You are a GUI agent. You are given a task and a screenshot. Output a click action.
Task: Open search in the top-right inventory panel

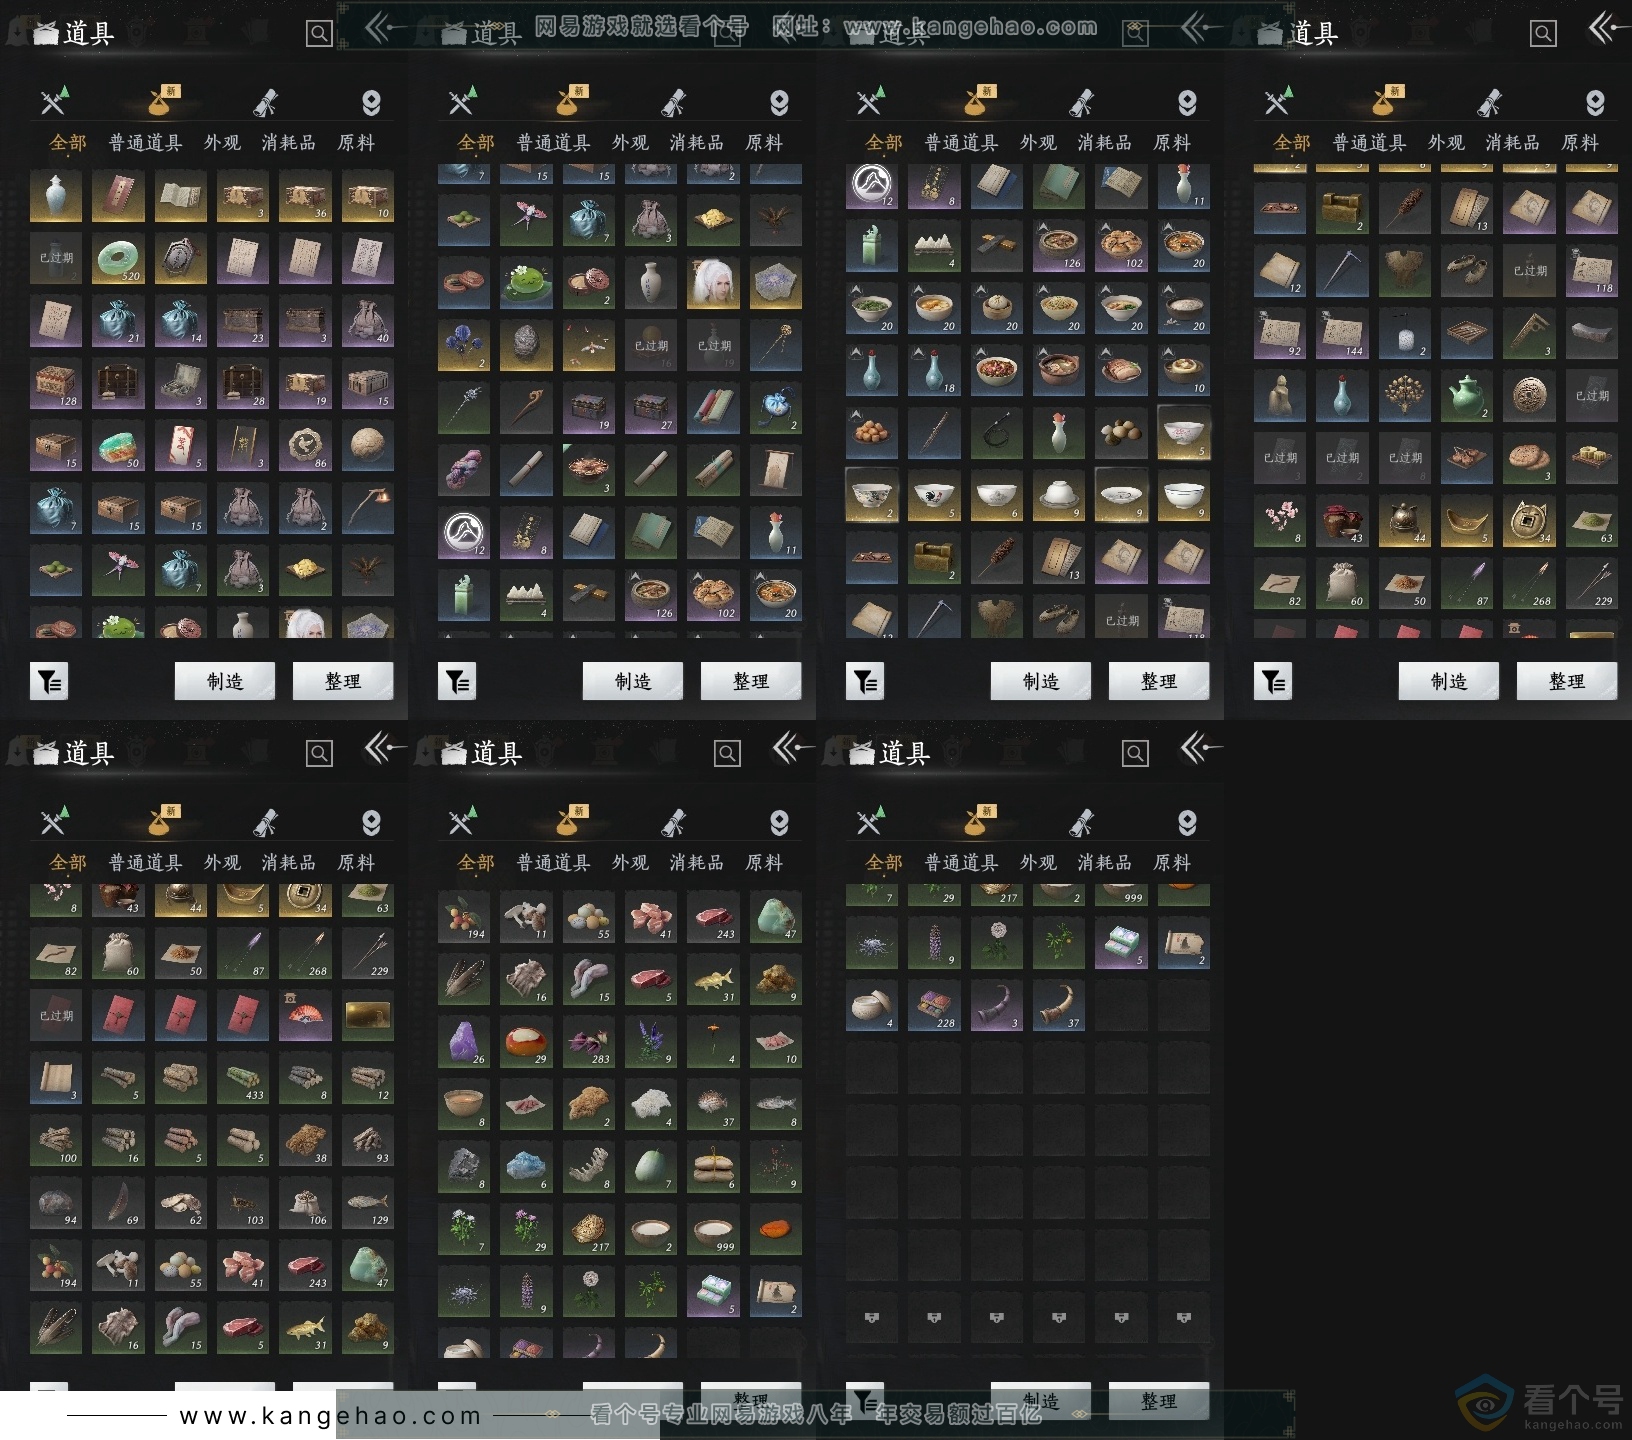pyautogui.click(x=1543, y=34)
